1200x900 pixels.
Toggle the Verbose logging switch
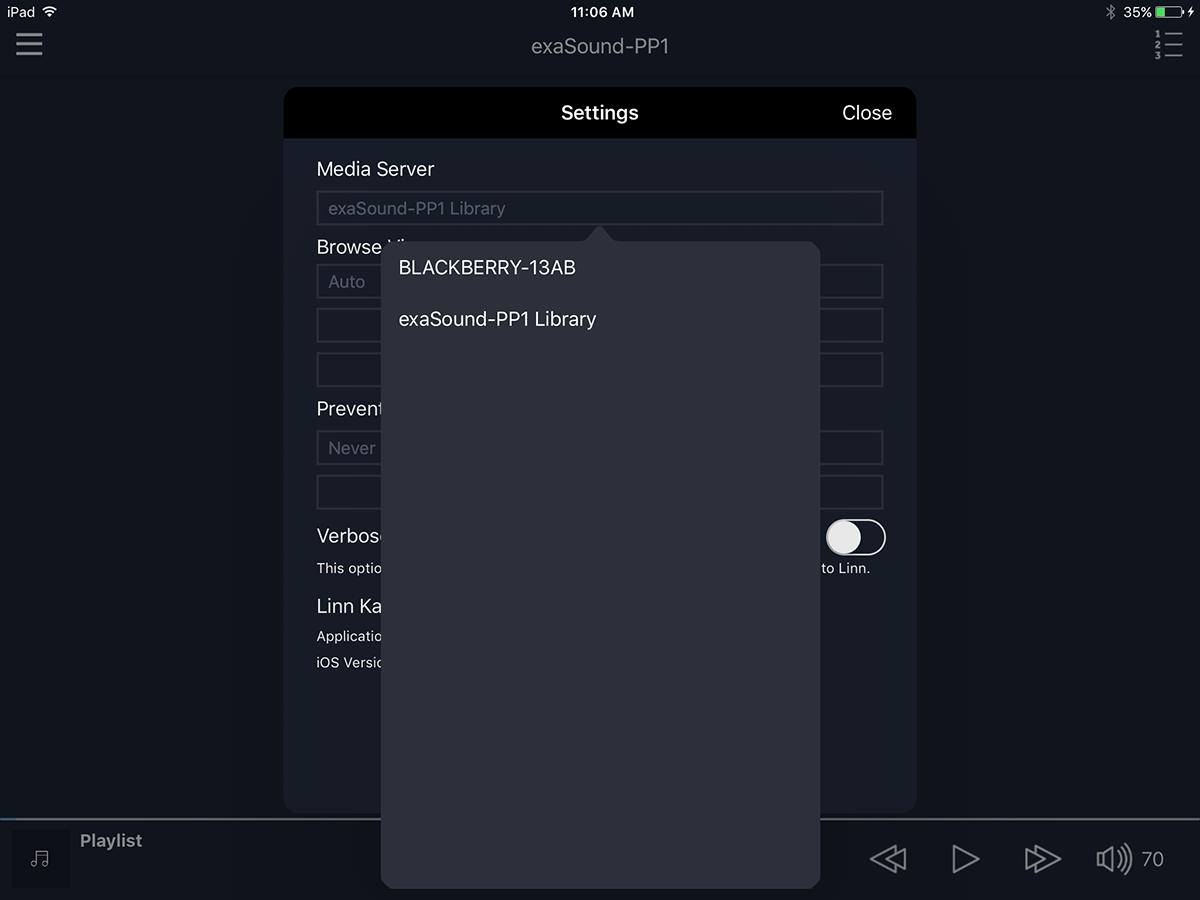tap(855, 538)
